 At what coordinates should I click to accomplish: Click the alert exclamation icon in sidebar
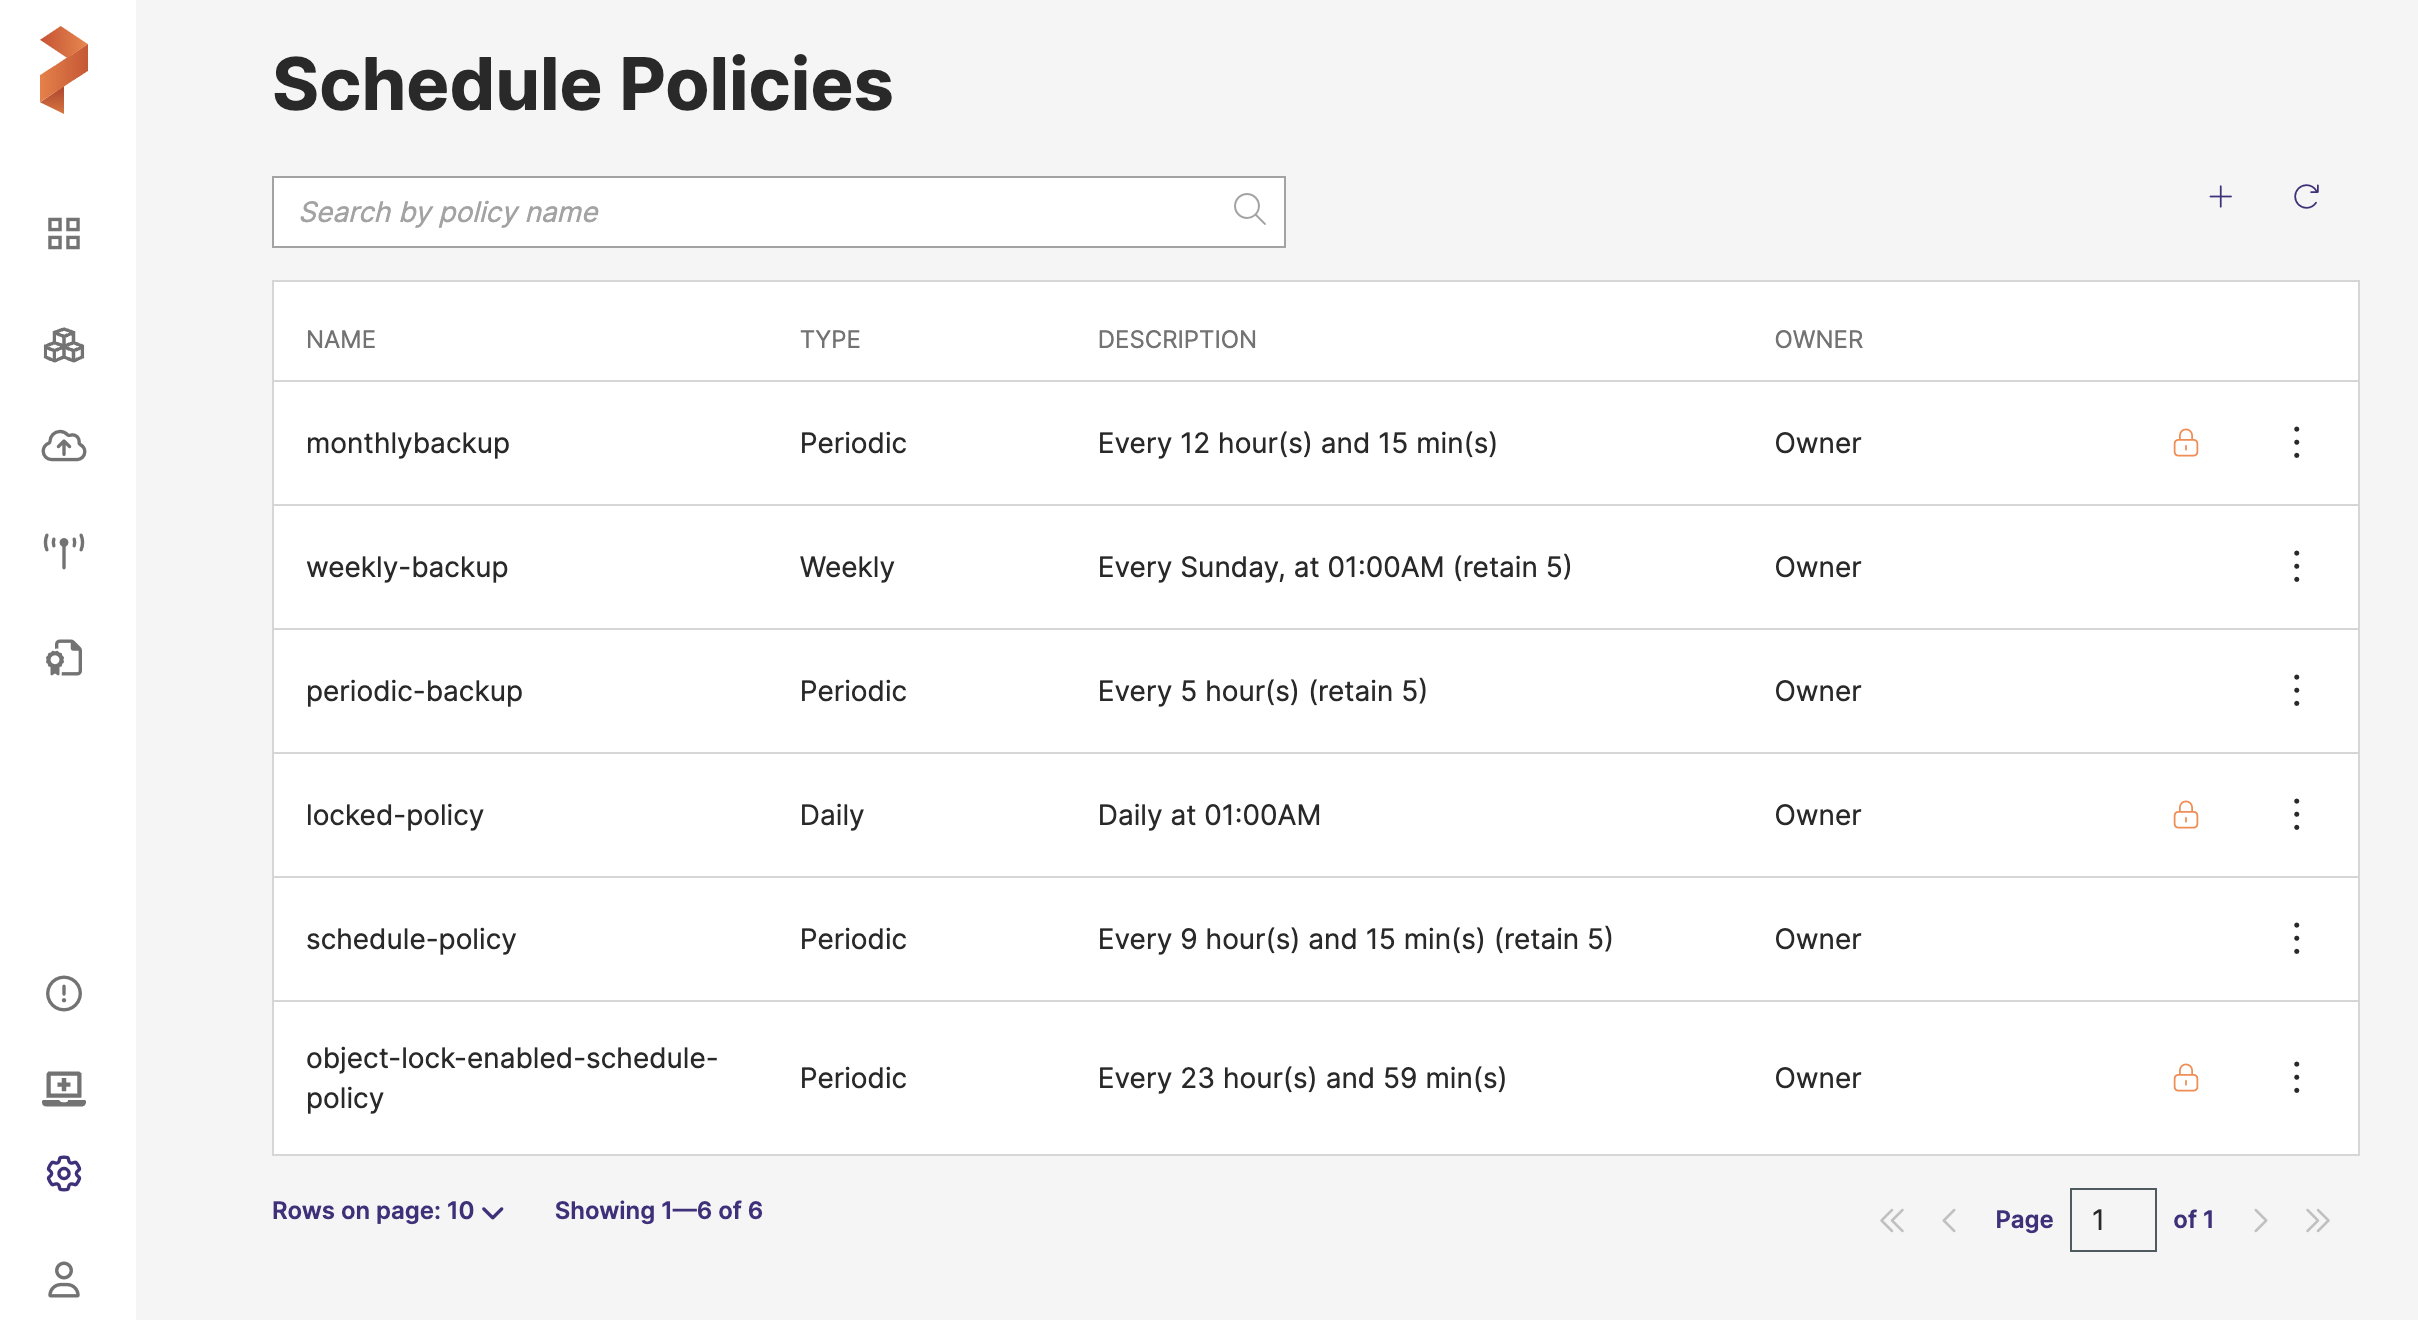click(x=64, y=993)
